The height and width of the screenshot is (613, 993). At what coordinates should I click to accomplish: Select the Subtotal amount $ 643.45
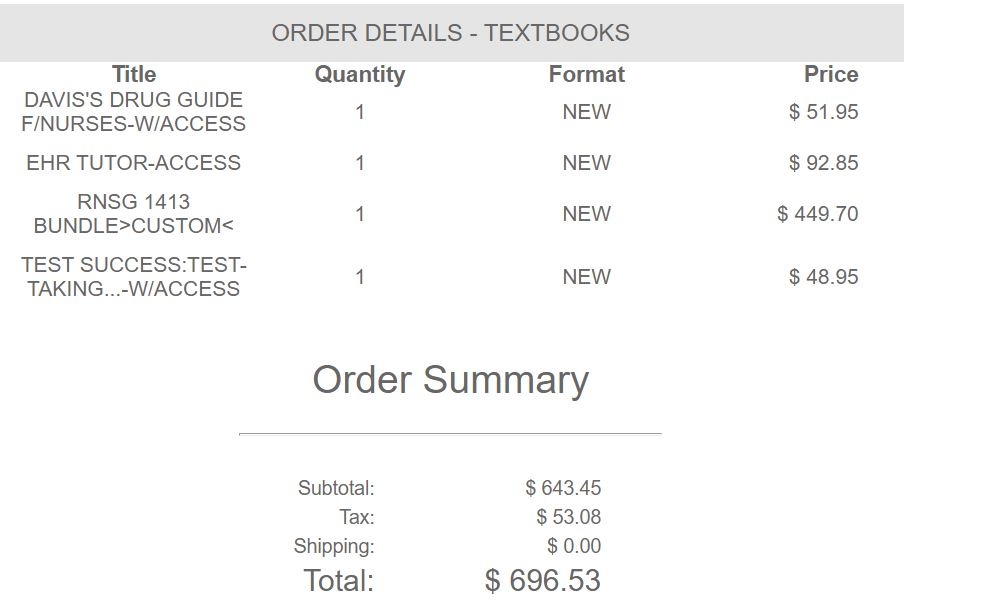click(563, 488)
